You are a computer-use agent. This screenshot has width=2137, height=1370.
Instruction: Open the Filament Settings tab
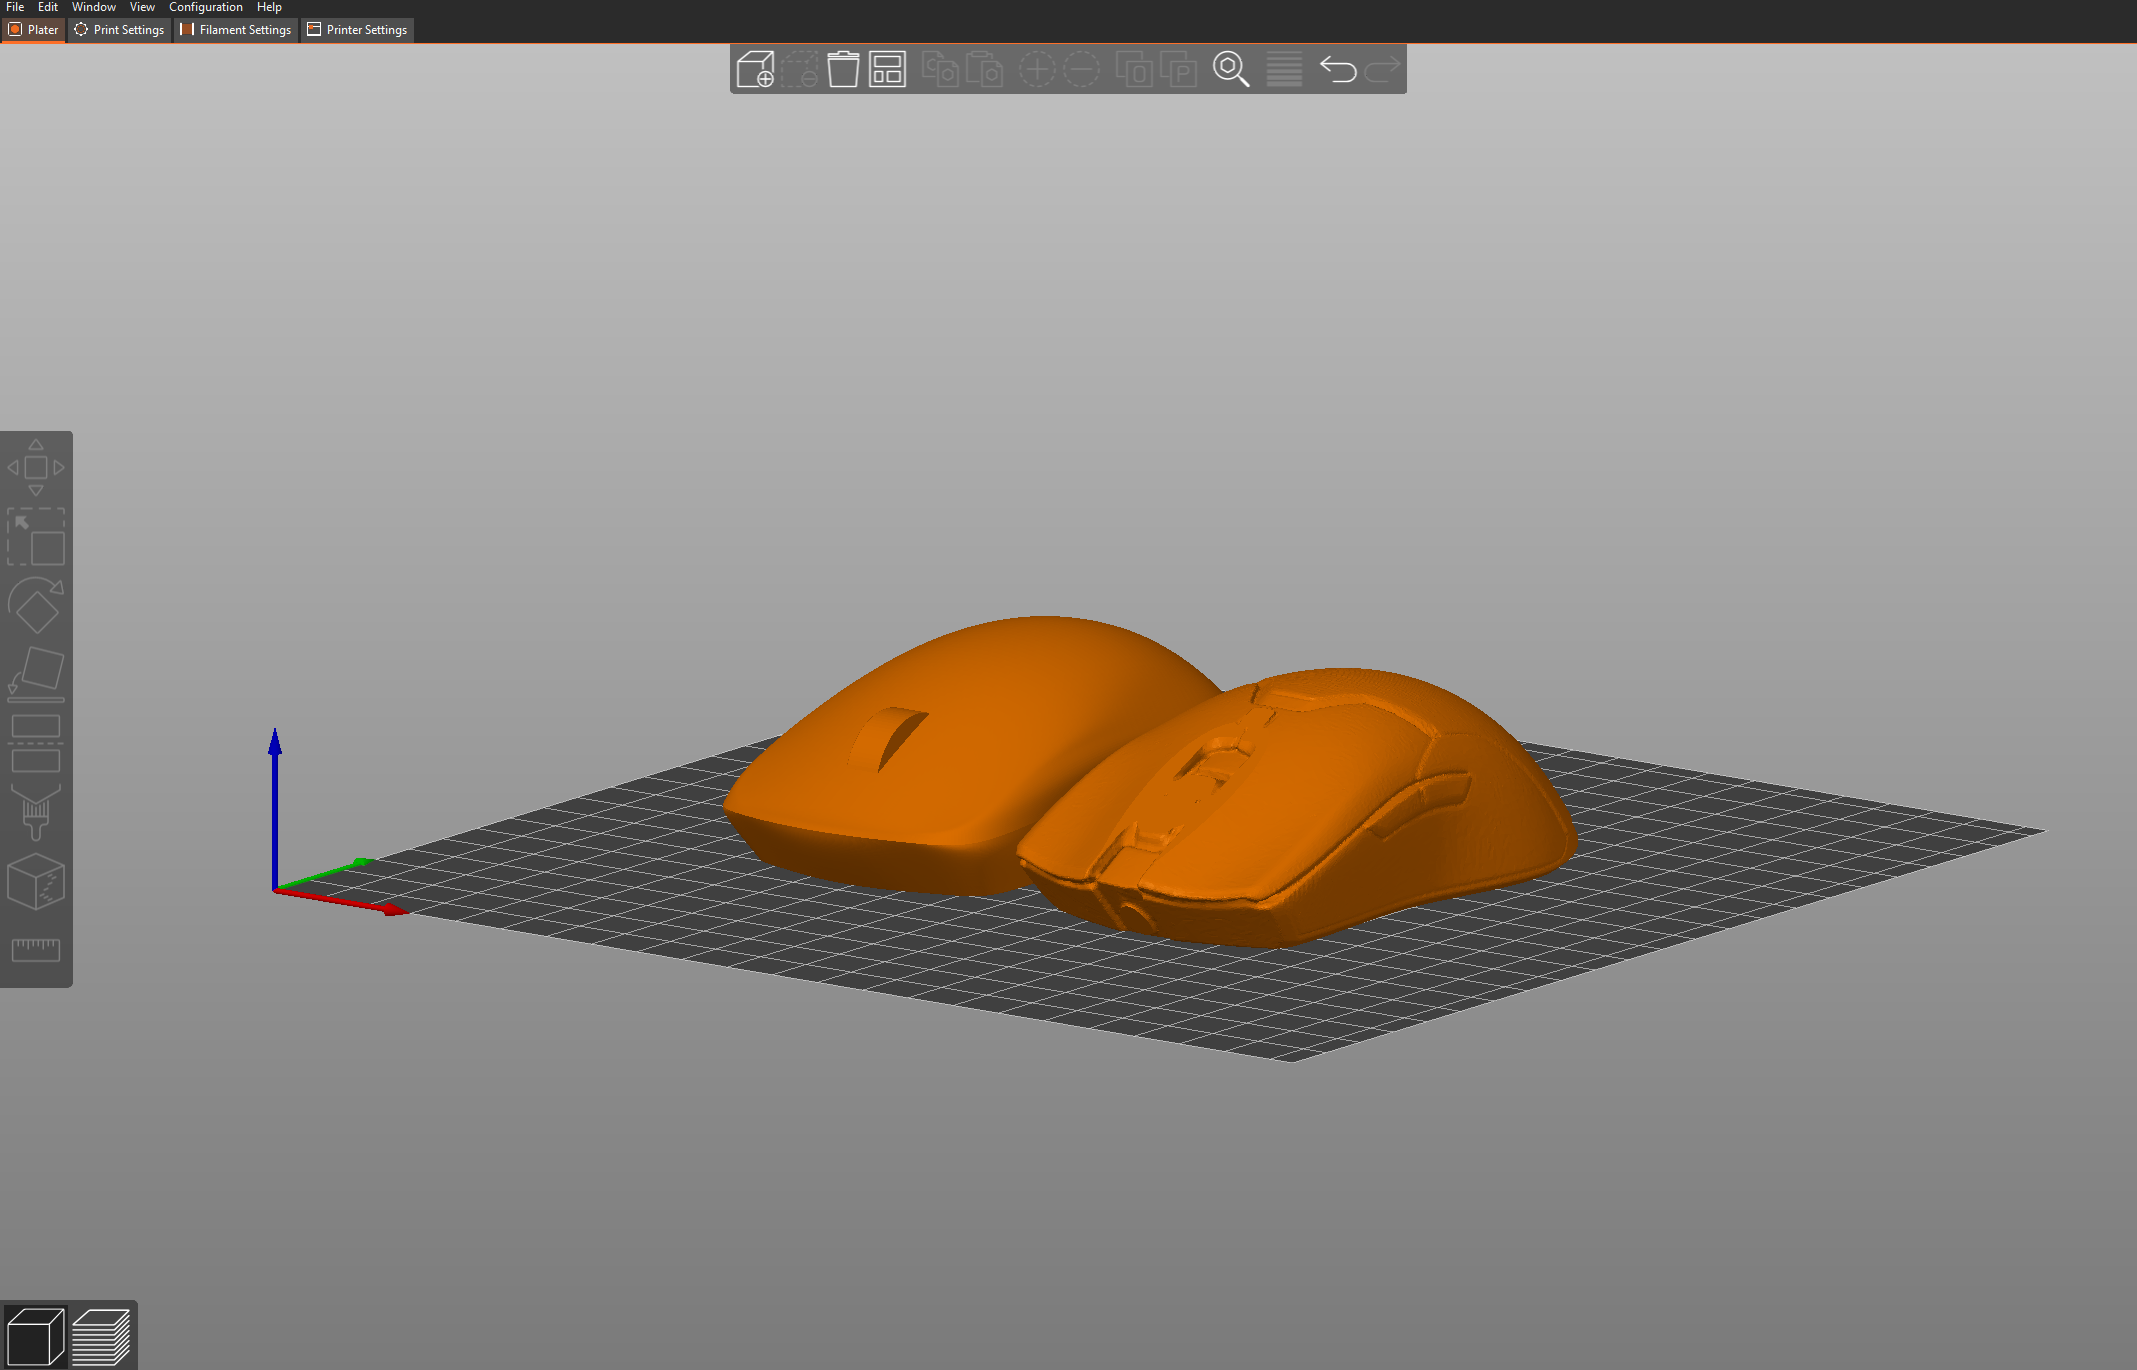tap(236, 30)
